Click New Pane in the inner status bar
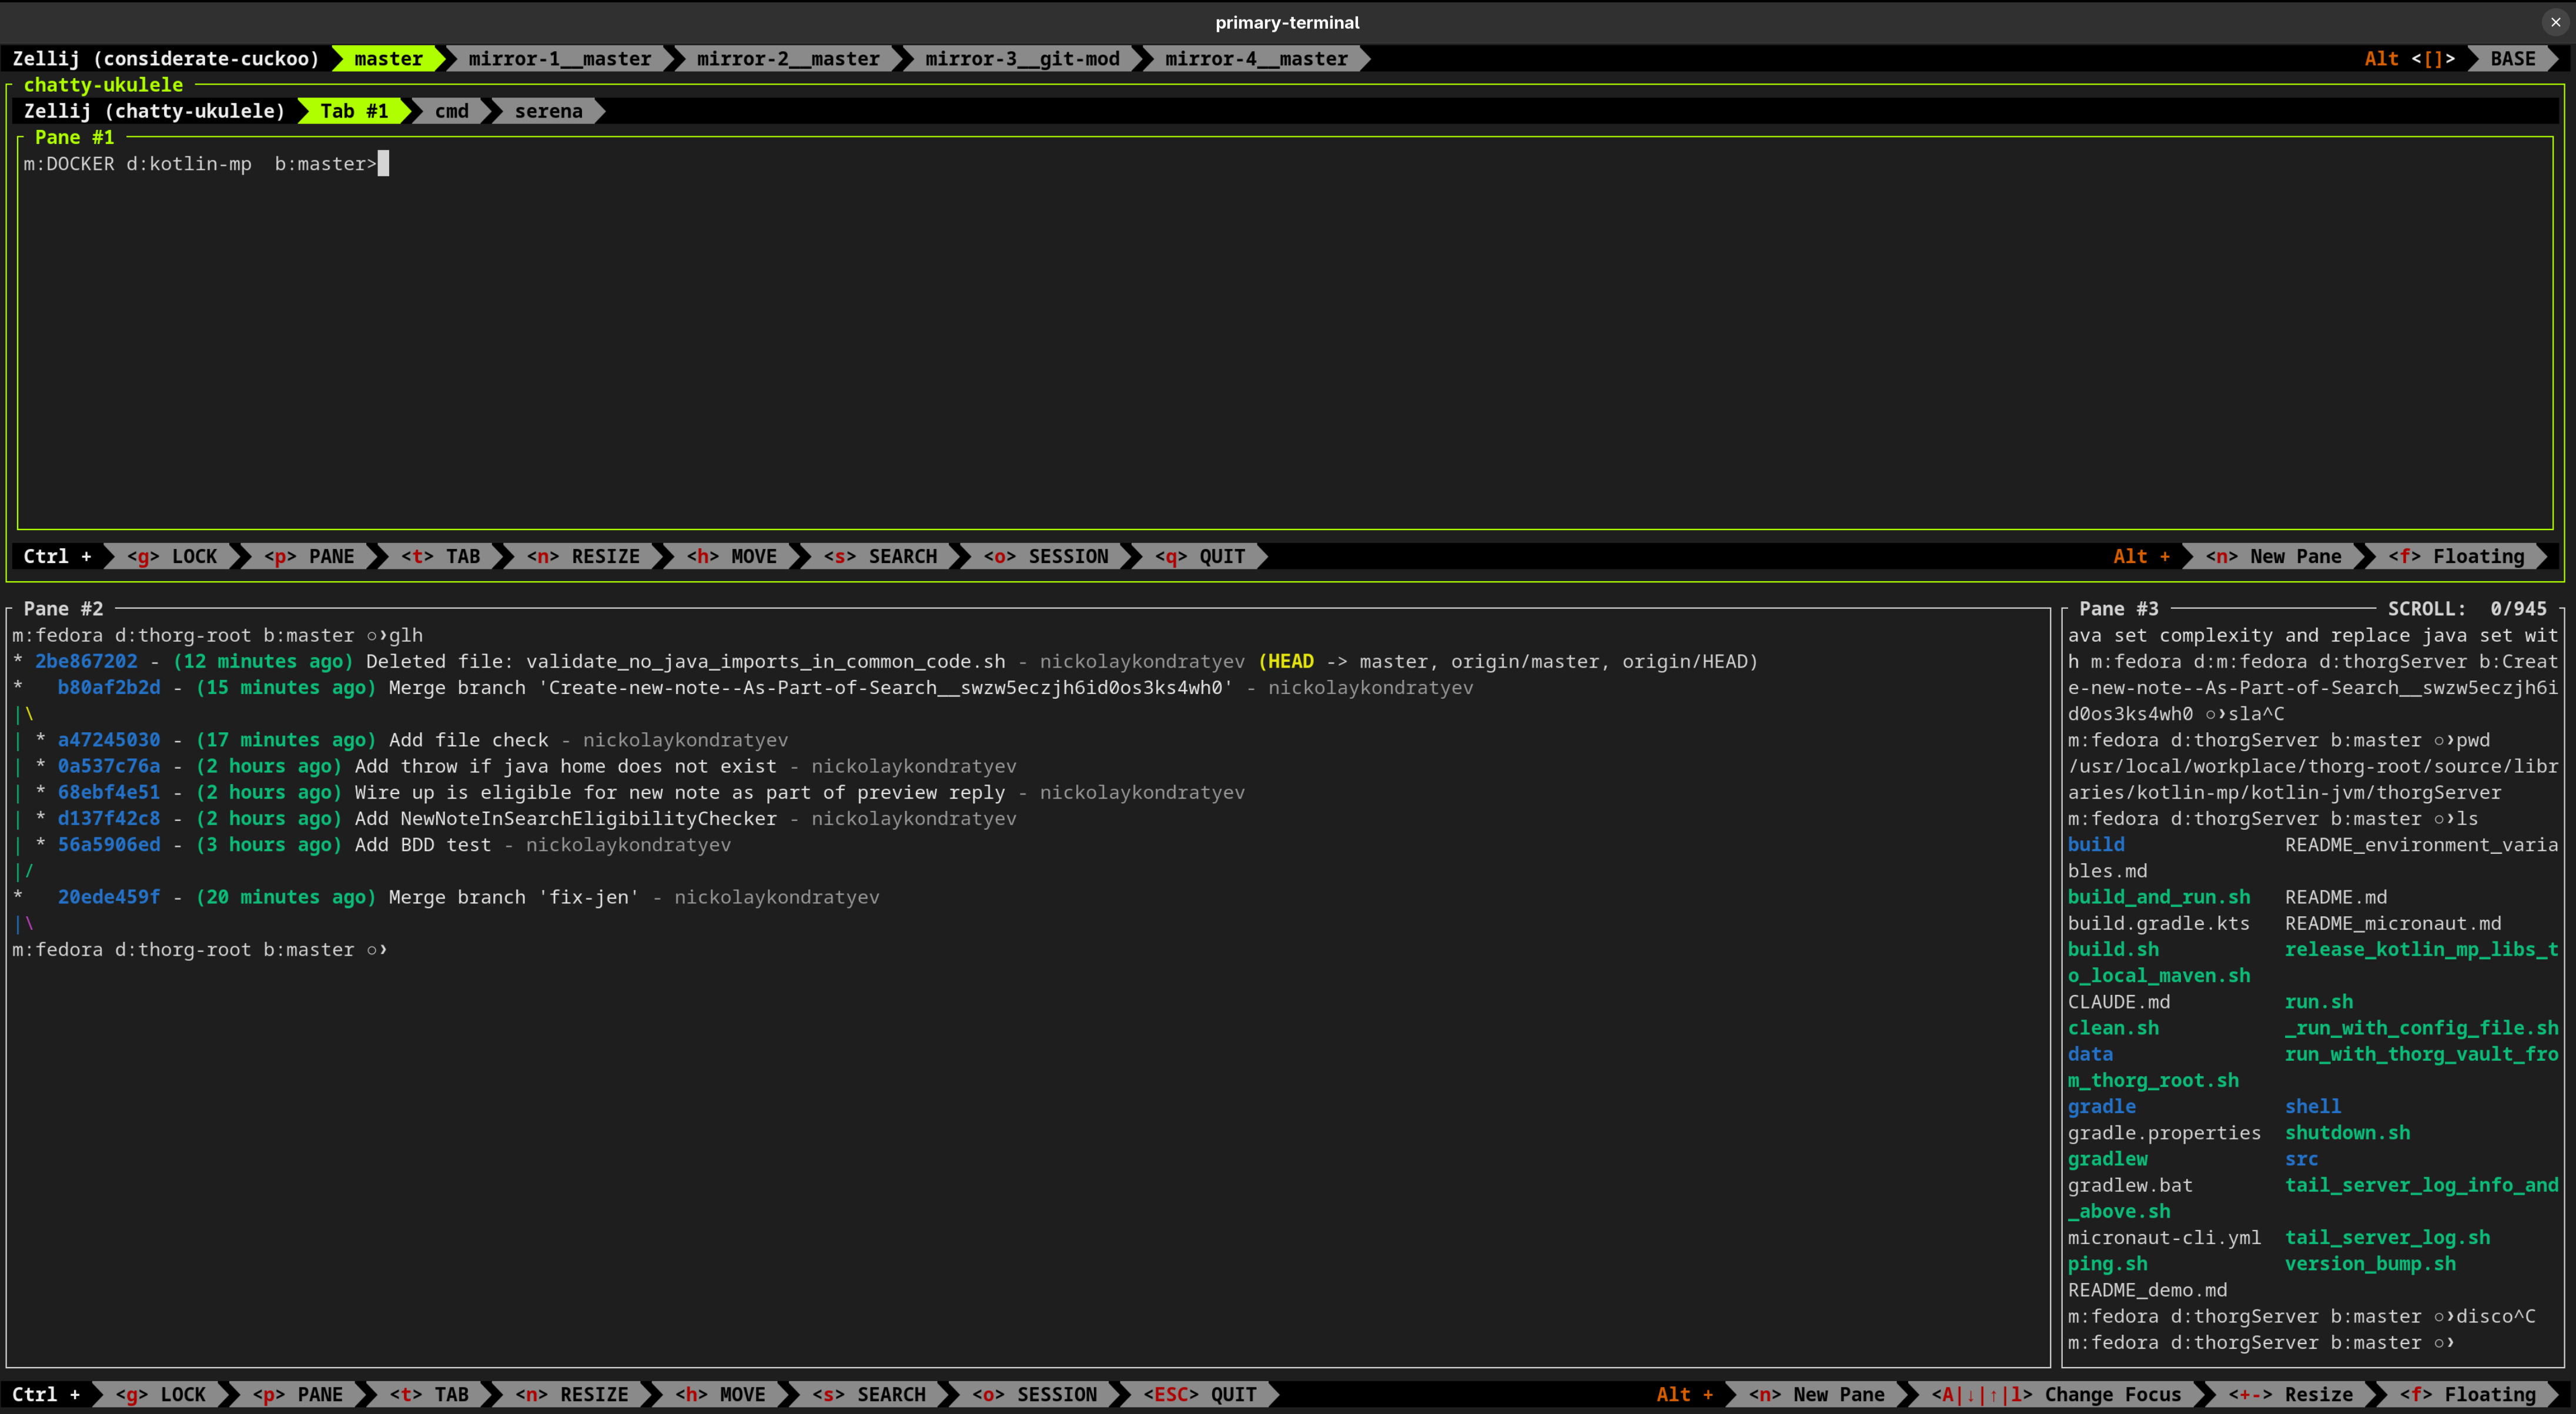2576x1414 pixels. tap(2273, 556)
